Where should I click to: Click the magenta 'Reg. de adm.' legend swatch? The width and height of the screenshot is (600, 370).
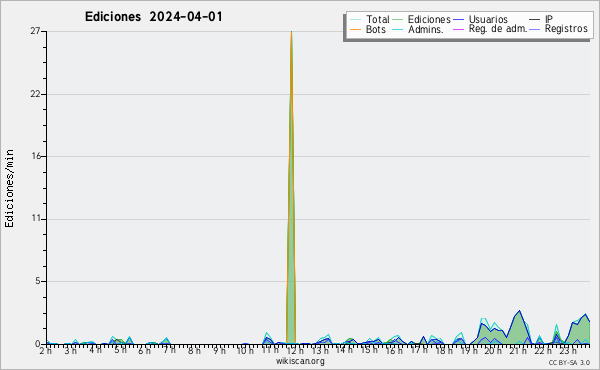pos(458,29)
